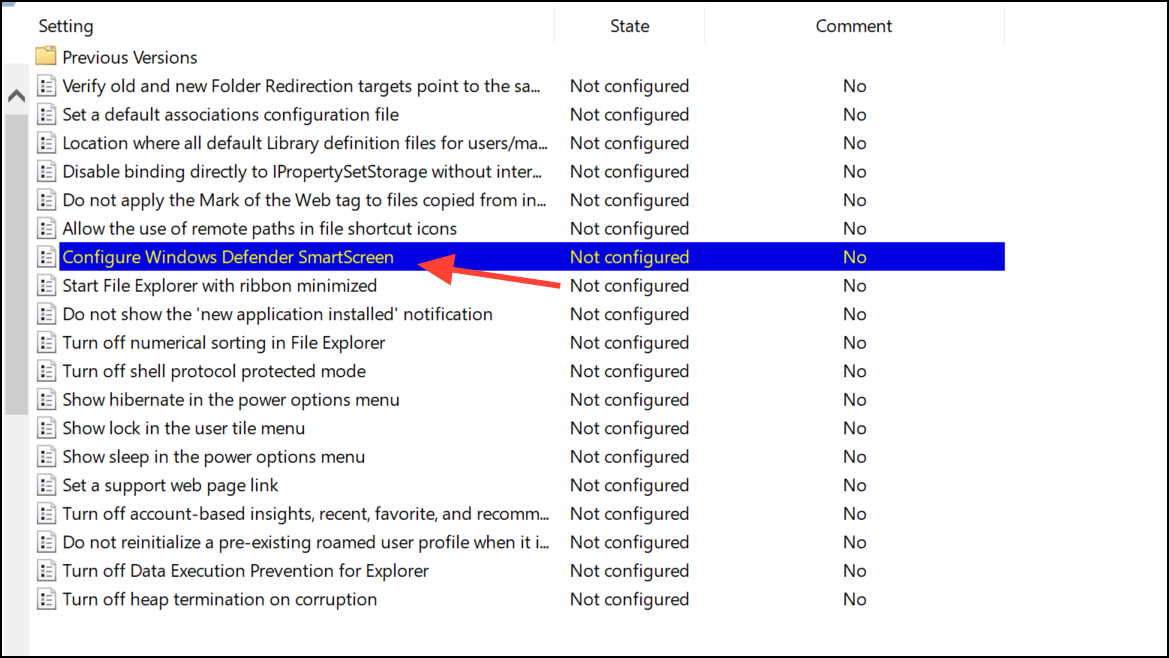The image size is (1169, 658).
Task: Click the Comment column header
Action: point(854,26)
